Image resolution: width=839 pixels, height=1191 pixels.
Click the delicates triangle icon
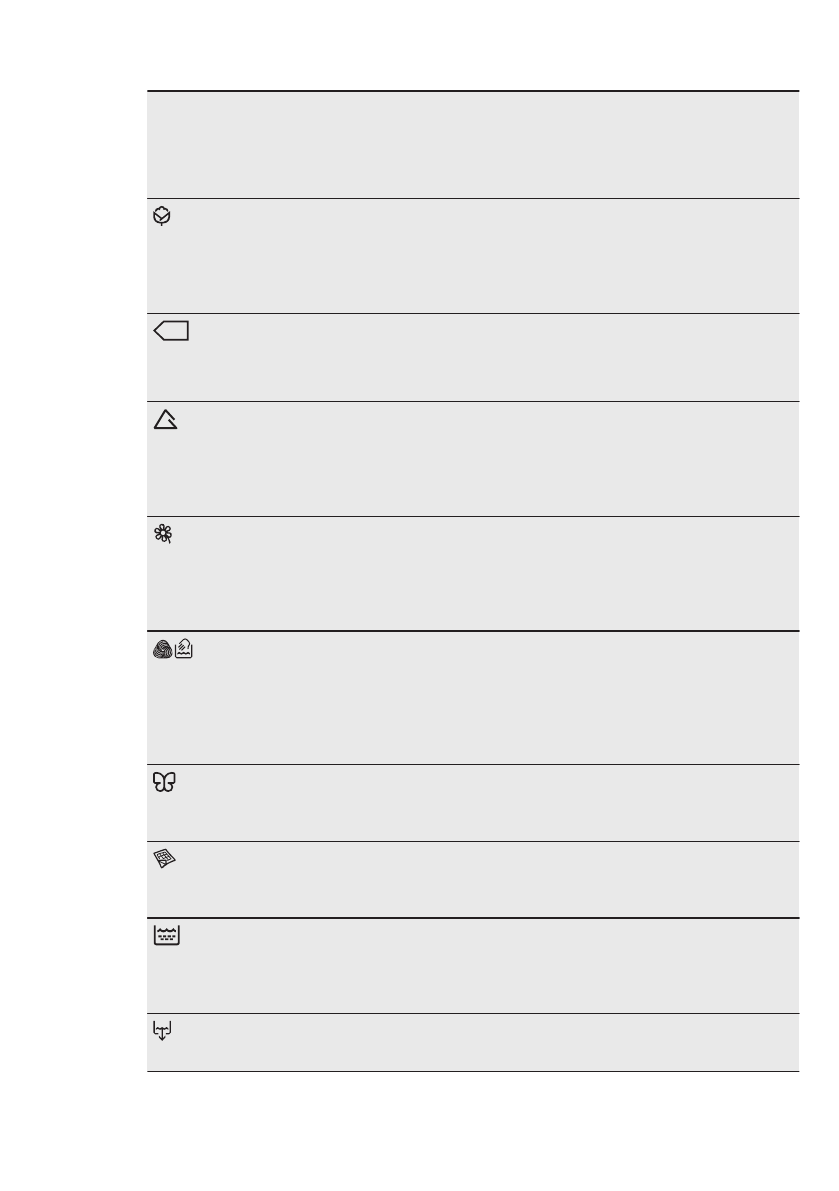coord(164,421)
